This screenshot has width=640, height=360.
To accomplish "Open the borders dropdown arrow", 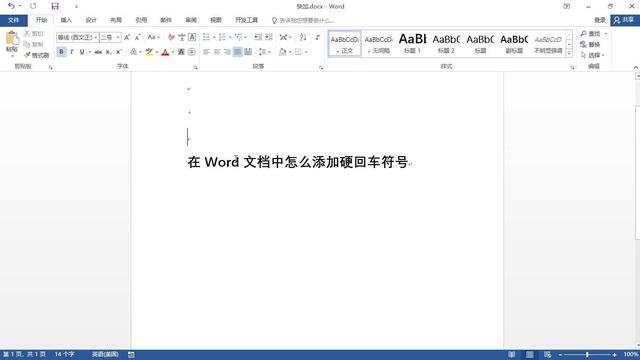I will (x=306, y=52).
